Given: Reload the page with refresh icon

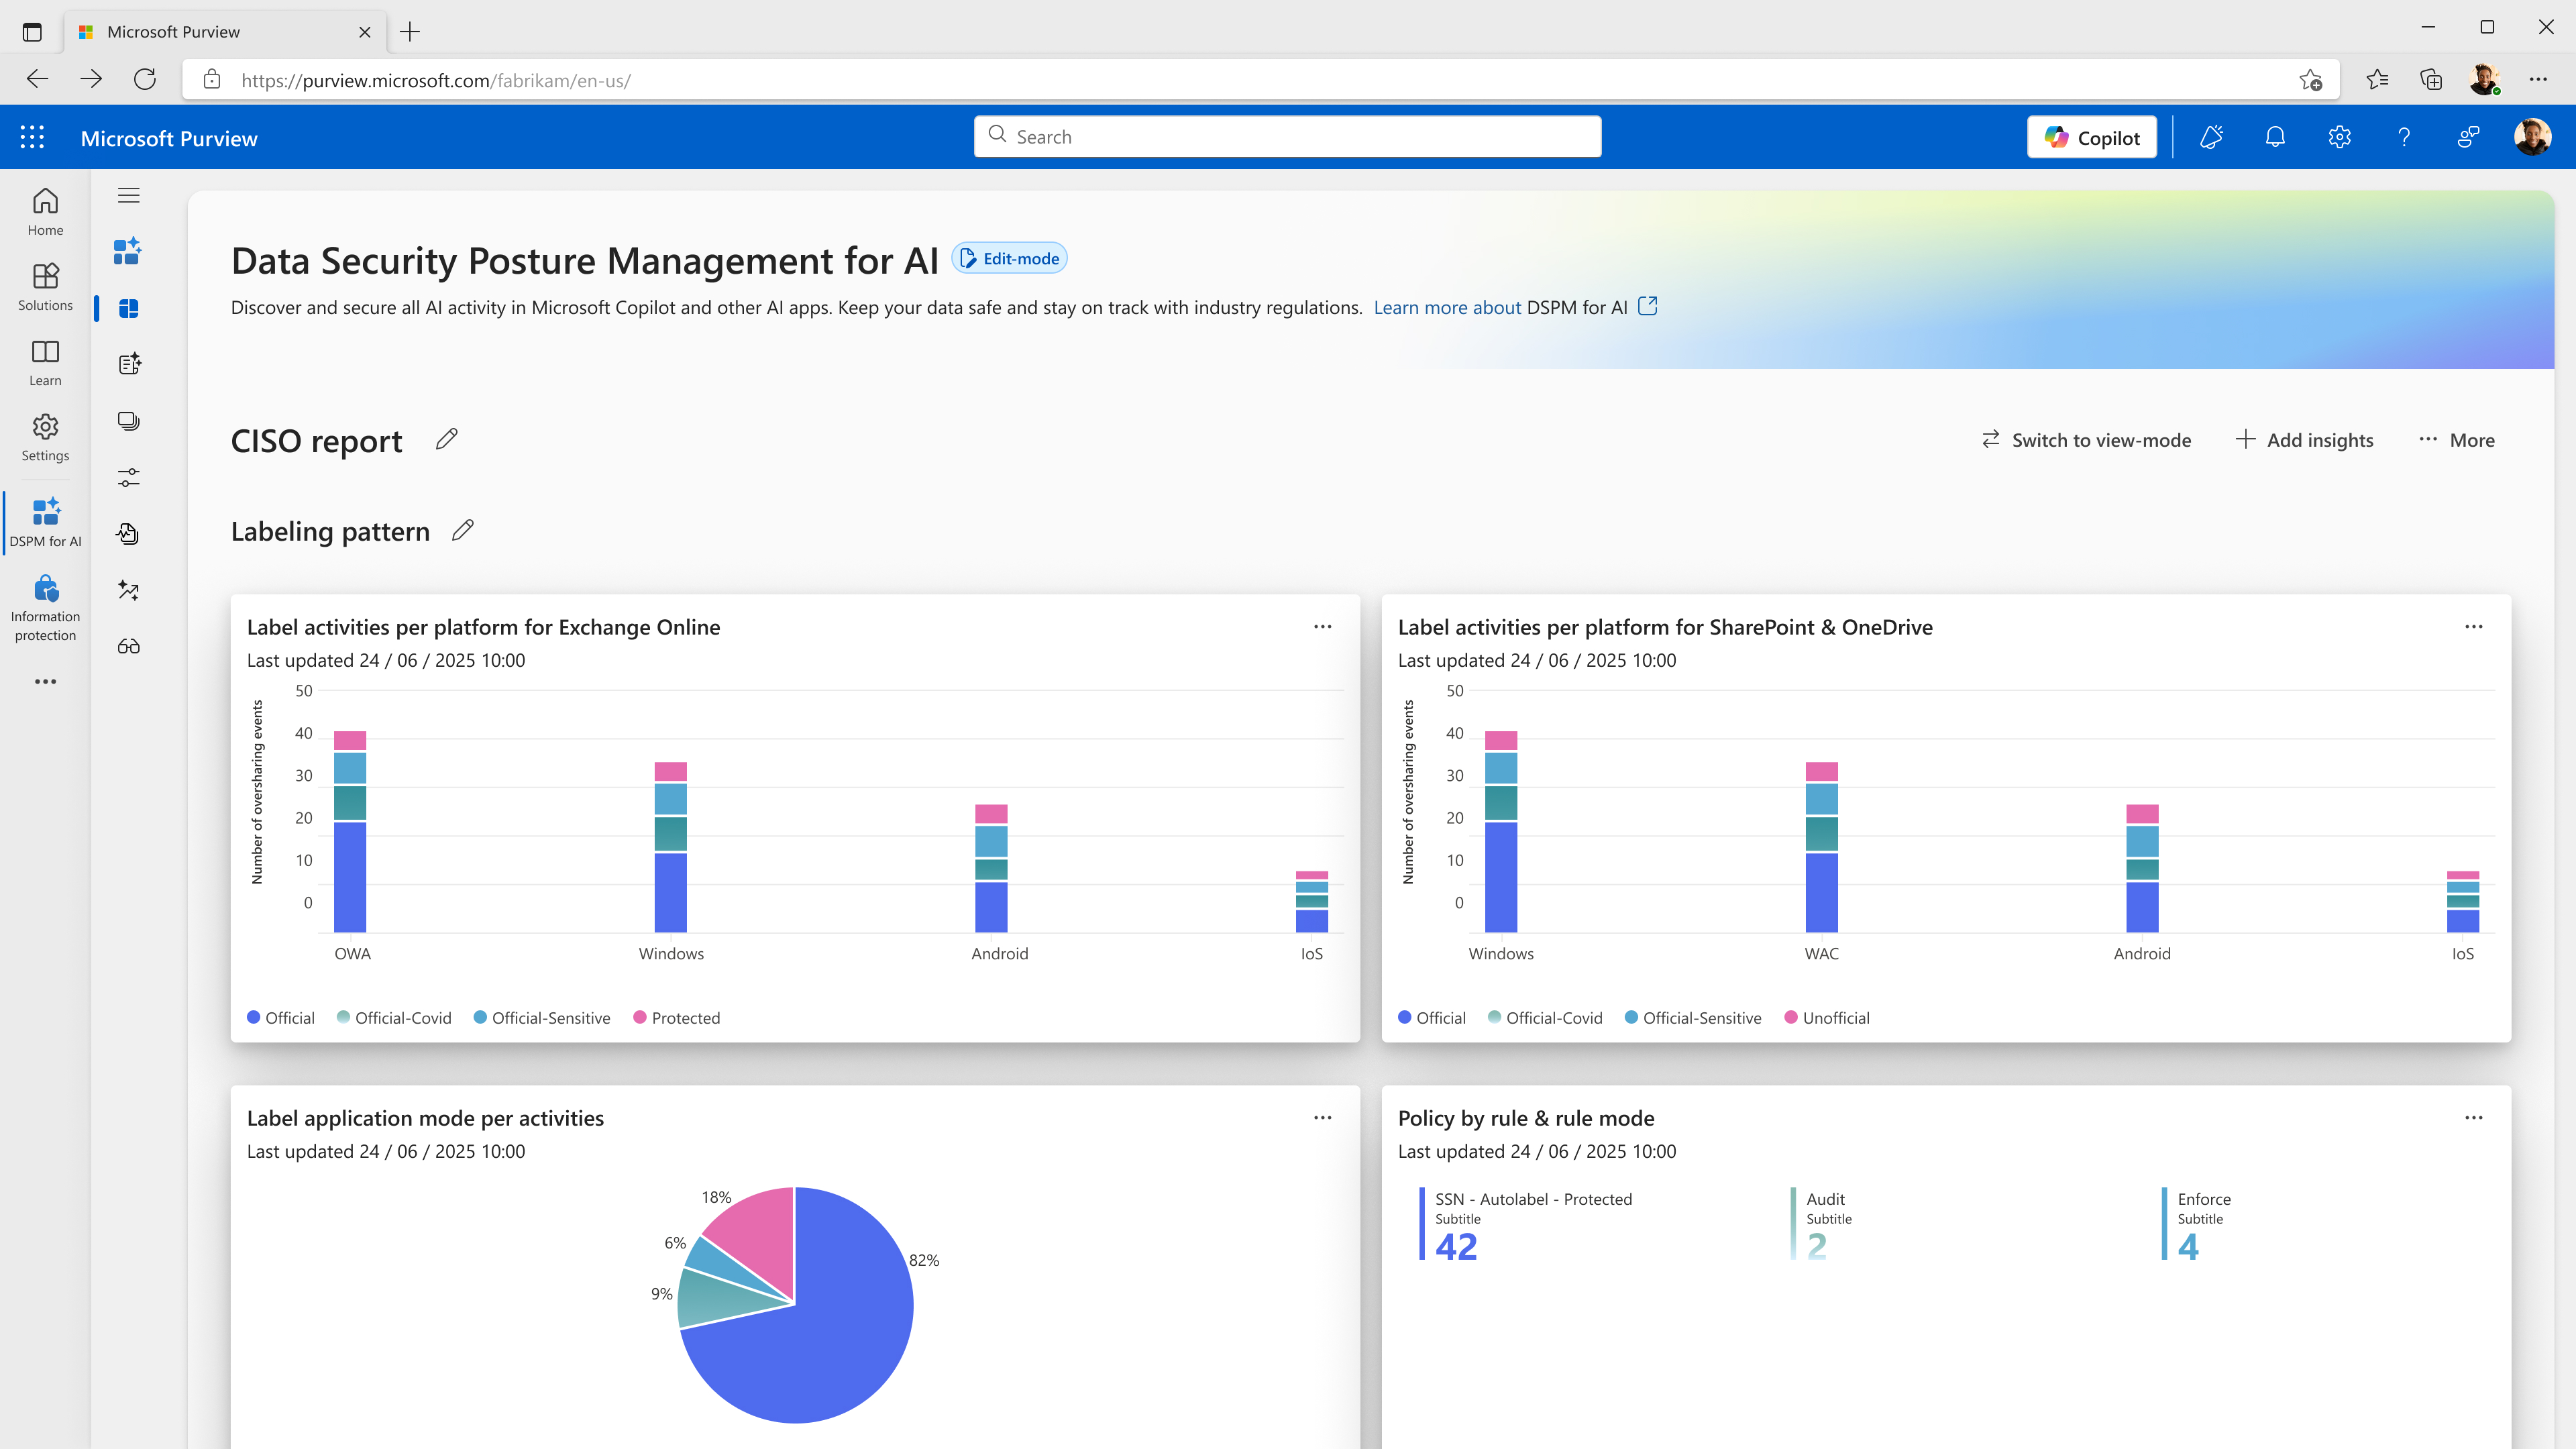Looking at the screenshot, I should tap(145, 79).
